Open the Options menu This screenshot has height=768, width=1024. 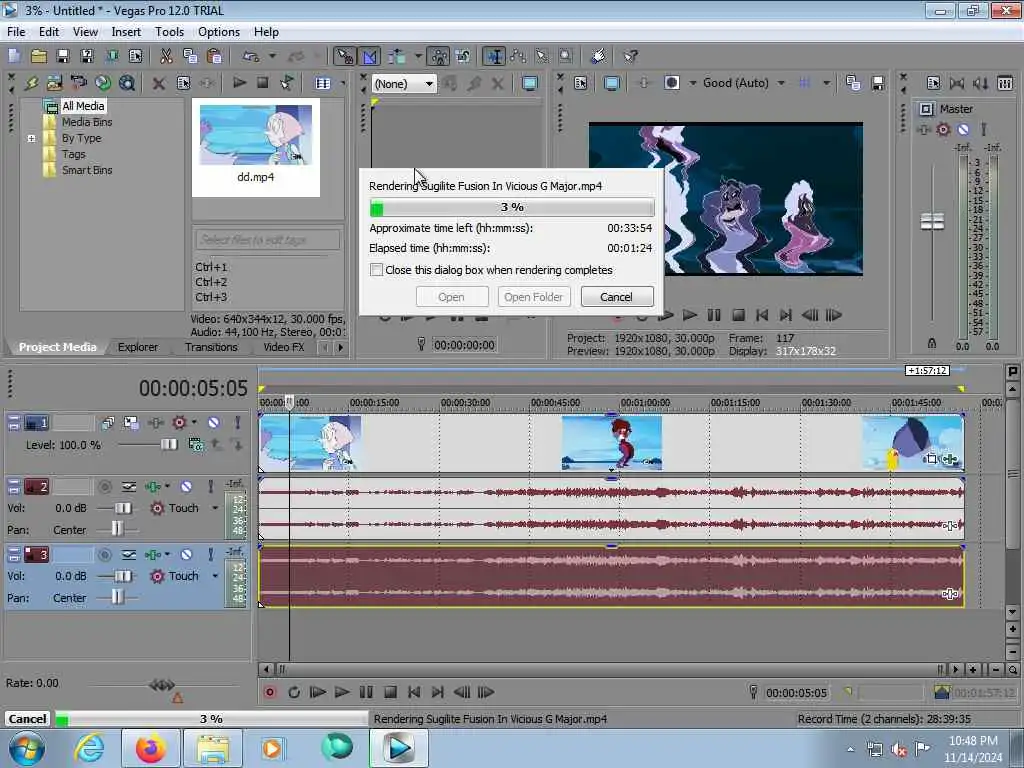tap(219, 31)
